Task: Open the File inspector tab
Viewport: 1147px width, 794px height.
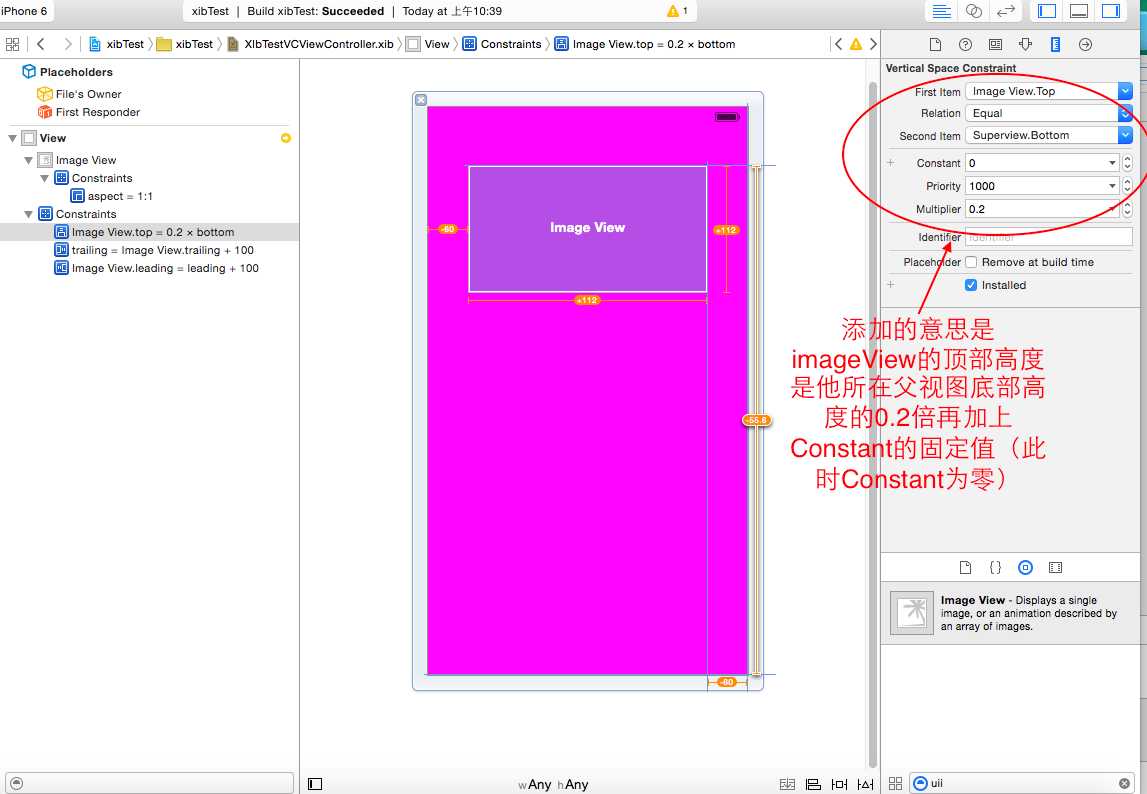Action: [x=935, y=45]
